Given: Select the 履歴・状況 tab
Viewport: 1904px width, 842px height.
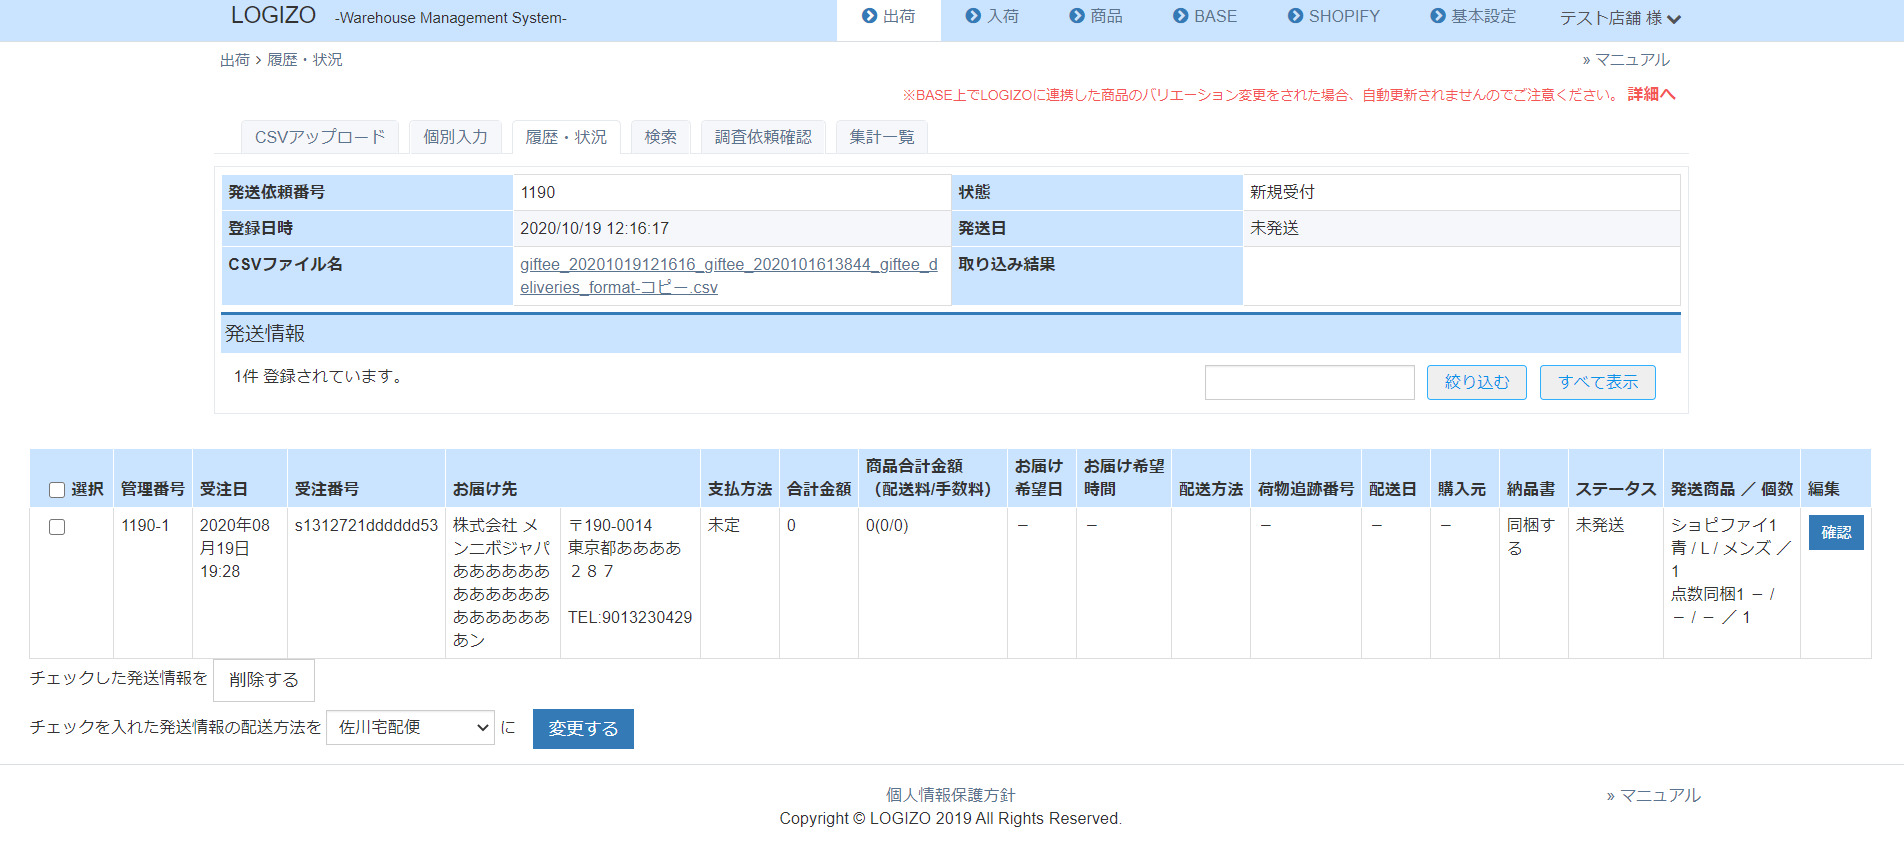Looking at the screenshot, I should 566,137.
